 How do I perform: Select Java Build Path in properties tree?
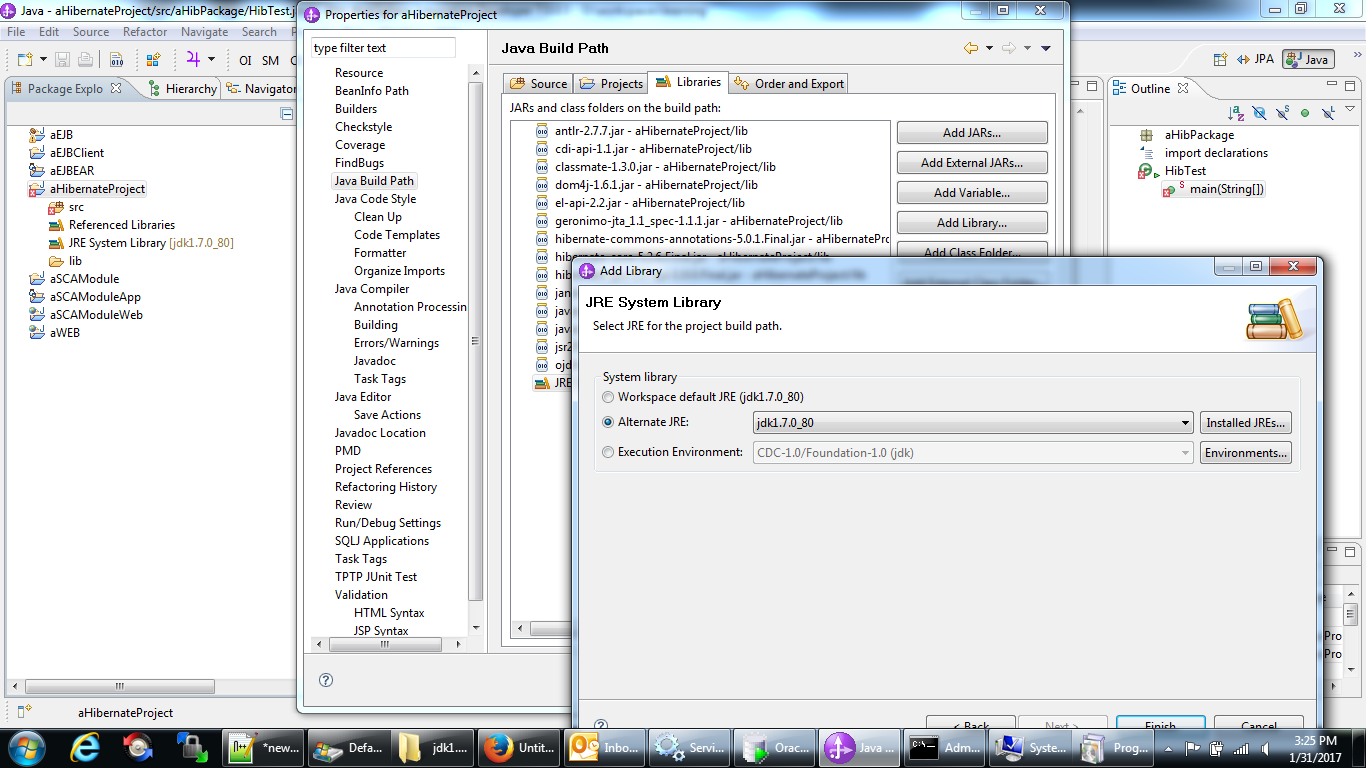(374, 181)
